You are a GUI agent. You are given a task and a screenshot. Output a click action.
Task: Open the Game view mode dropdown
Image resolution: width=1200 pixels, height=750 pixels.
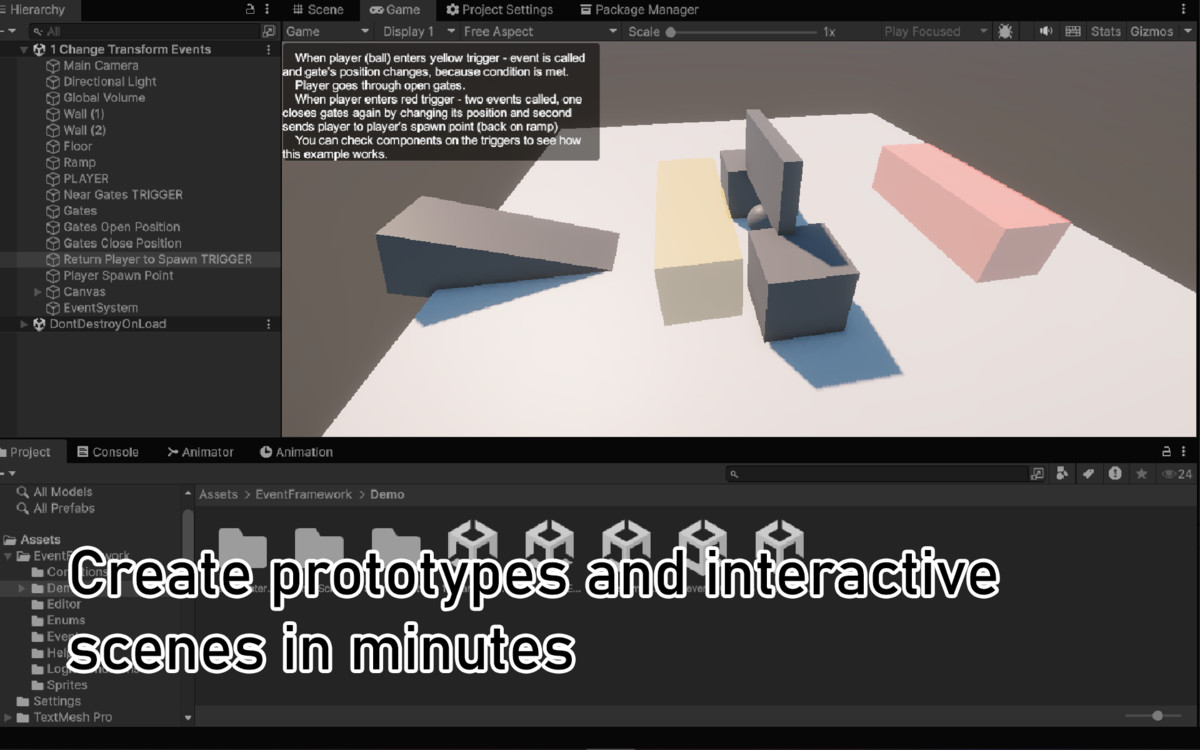(329, 31)
